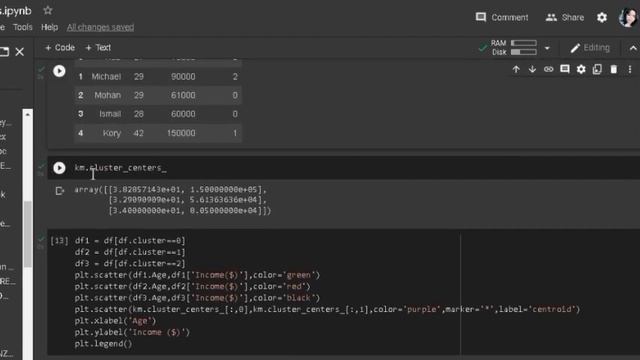This screenshot has width=640, height=360.
Task: Click the line 'df1 = df[df.cluster==0]'
Action: pos(130,240)
